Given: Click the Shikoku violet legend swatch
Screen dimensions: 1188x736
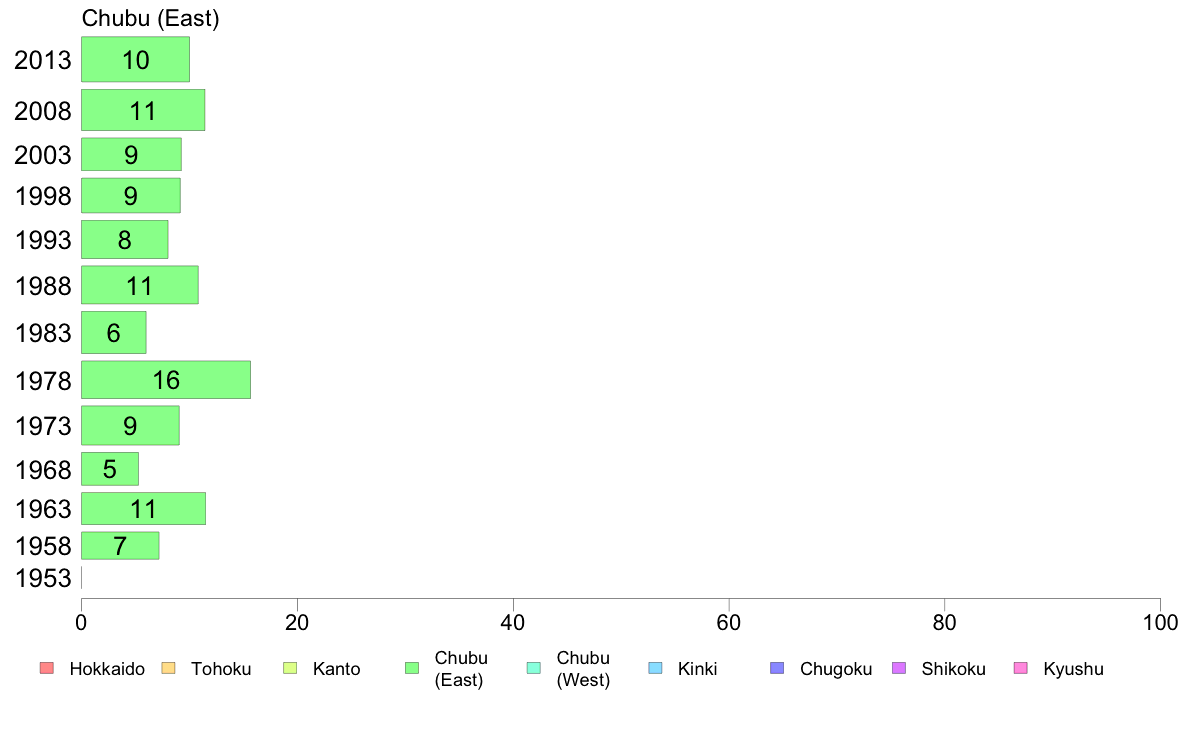Looking at the screenshot, I should click(899, 668).
